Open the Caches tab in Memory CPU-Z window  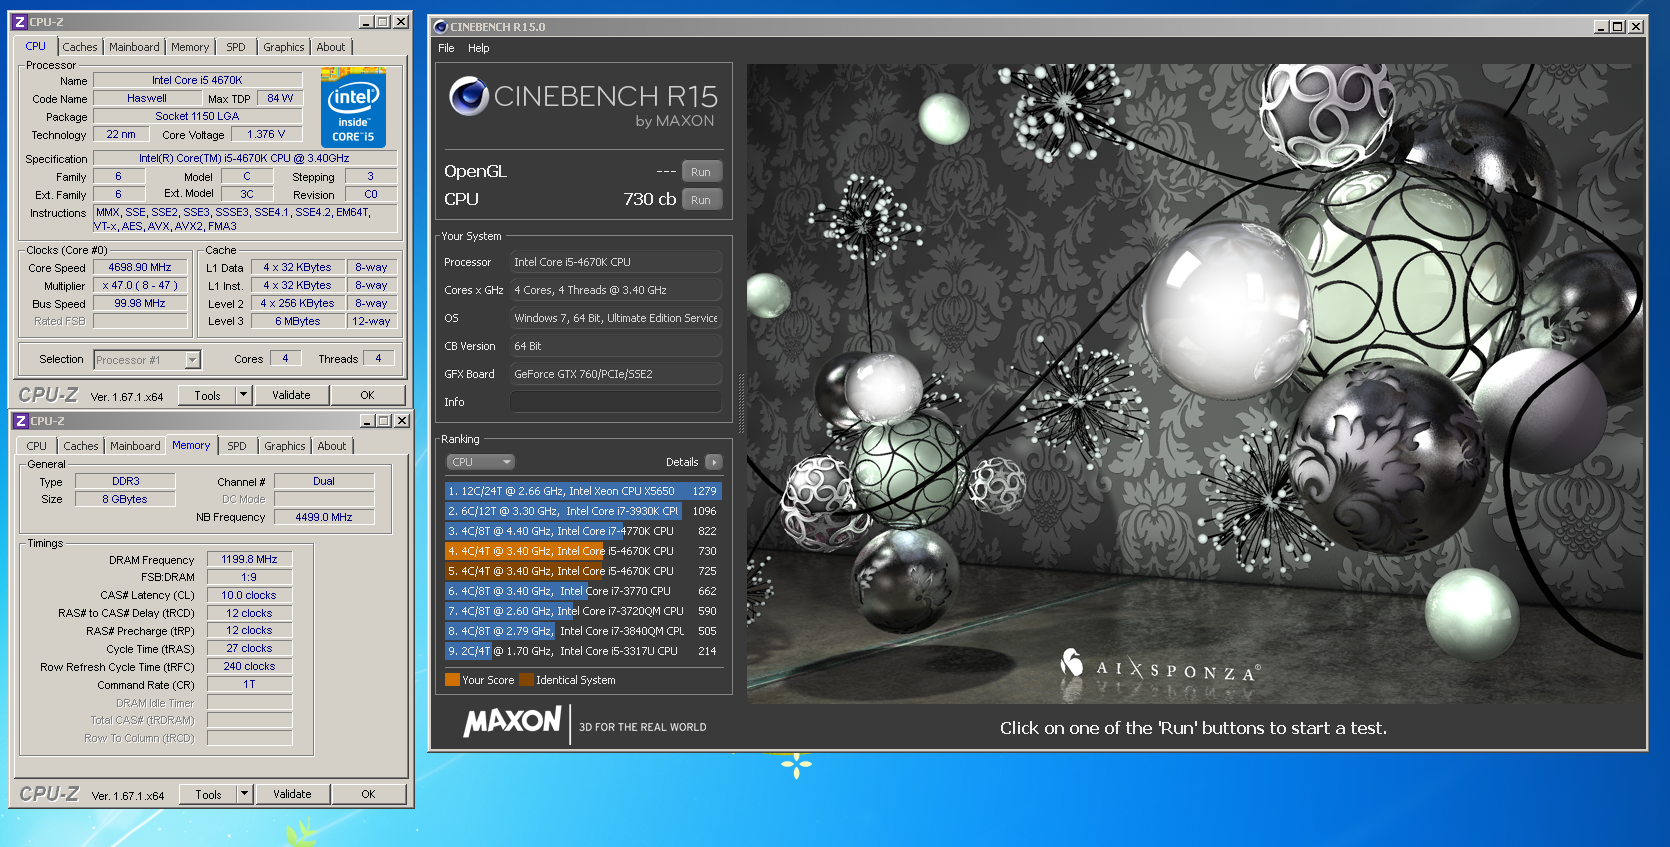(x=81, y=446)
